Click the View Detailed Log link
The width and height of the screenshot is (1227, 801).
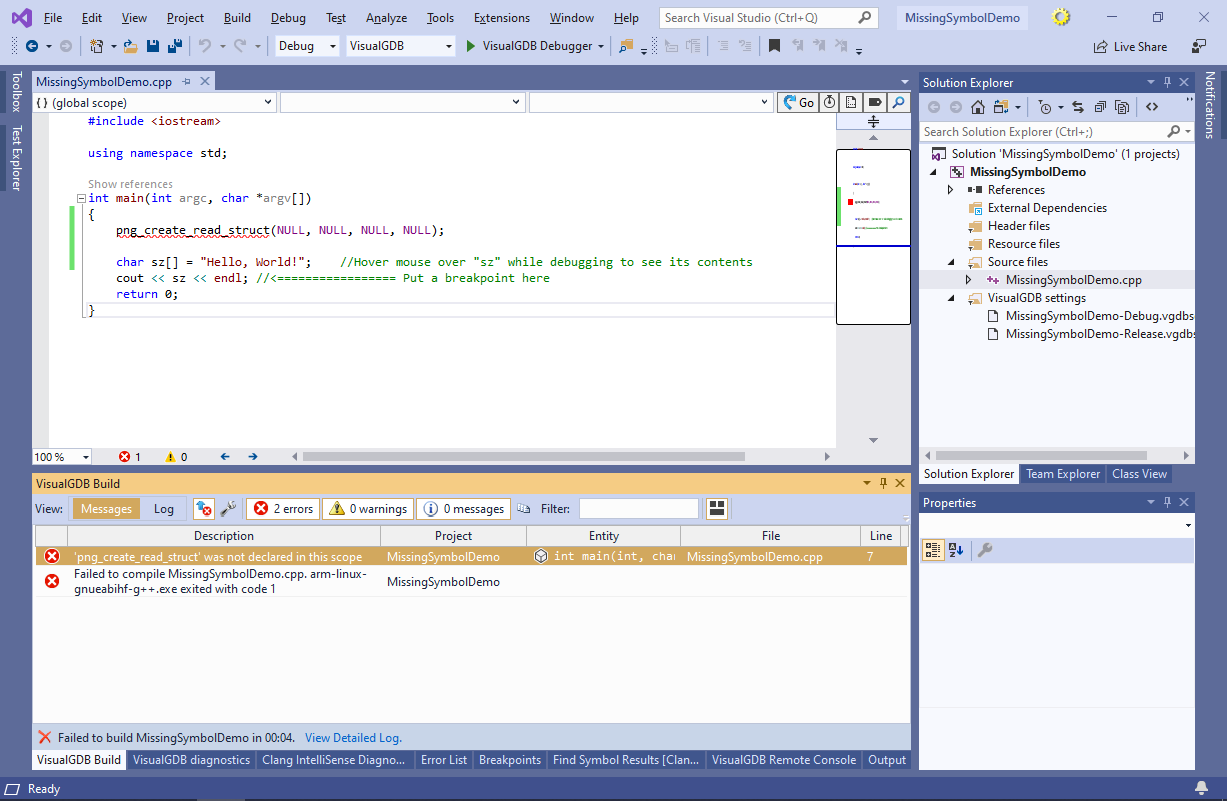coord(353,738)
